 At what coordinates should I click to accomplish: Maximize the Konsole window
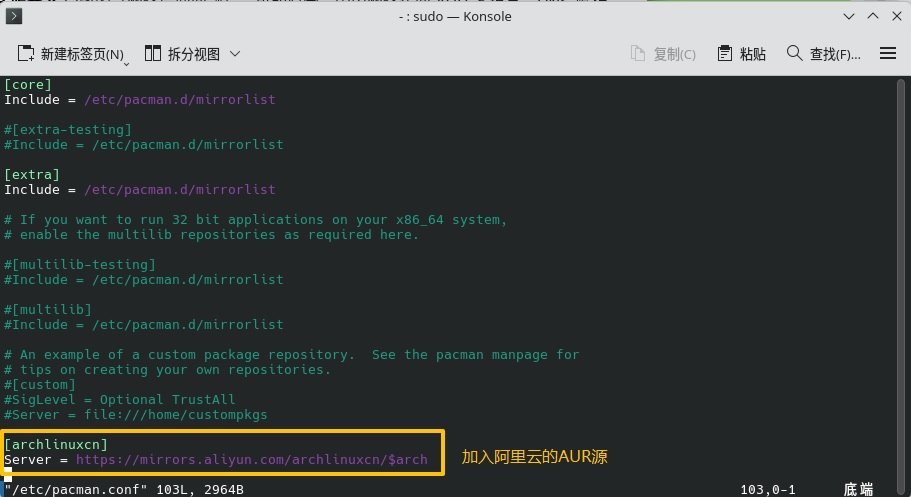[x=871, y=16]
